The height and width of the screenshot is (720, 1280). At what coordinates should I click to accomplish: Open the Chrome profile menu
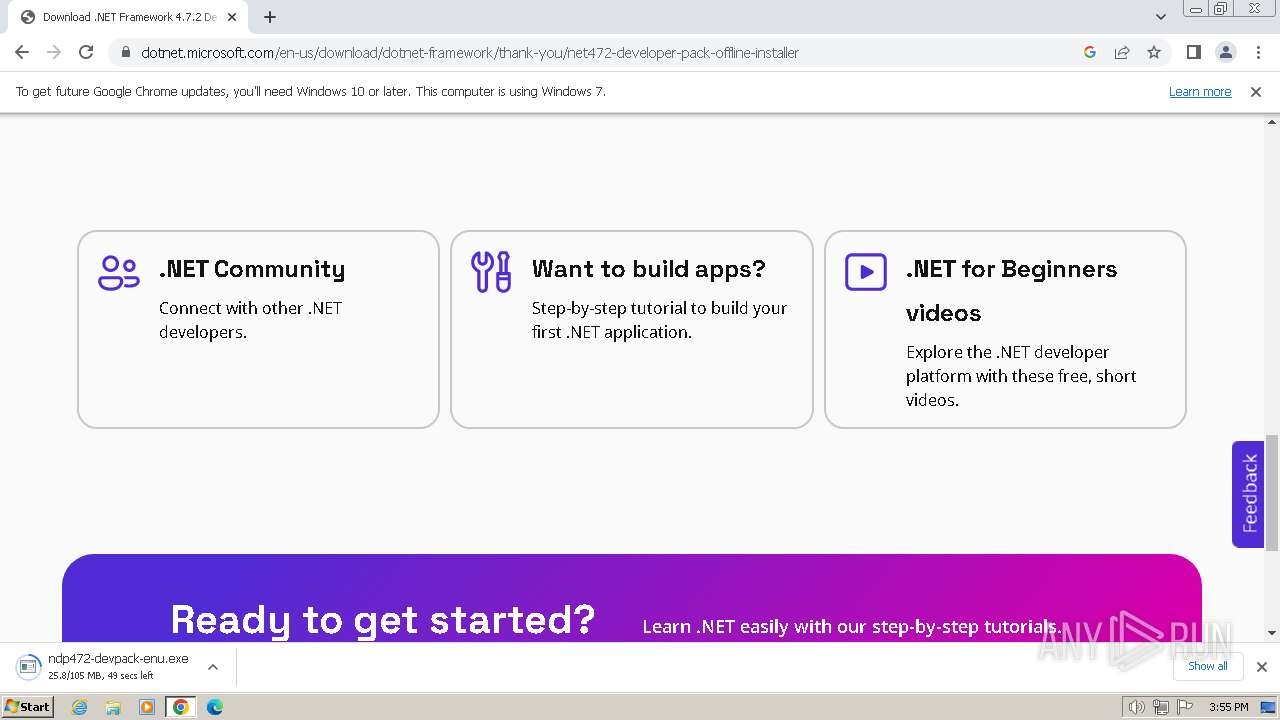[1226, 52]
